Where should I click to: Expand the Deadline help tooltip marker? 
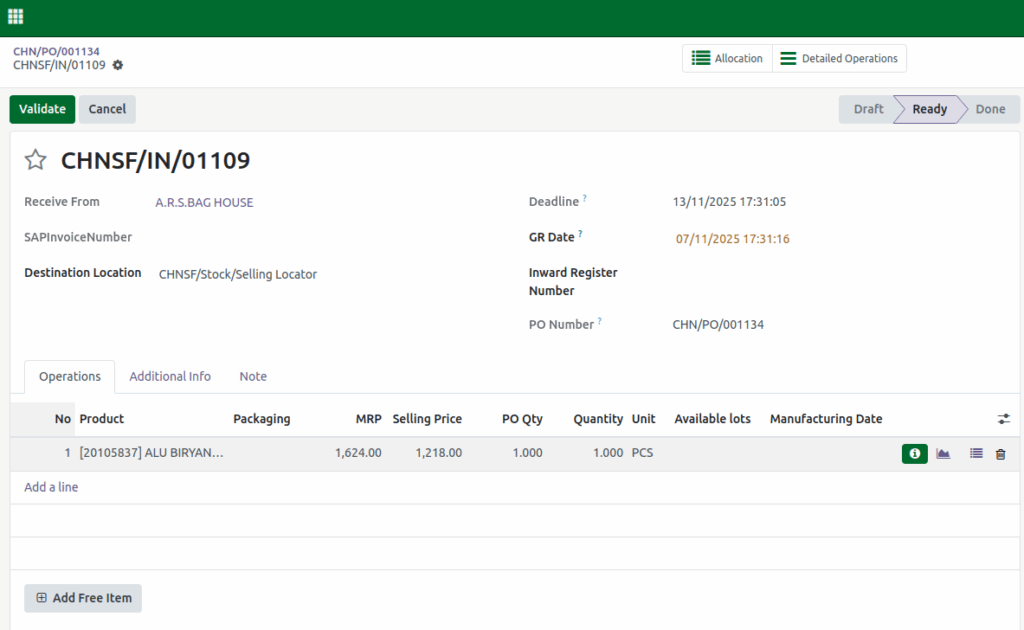(x=587, y=196)
